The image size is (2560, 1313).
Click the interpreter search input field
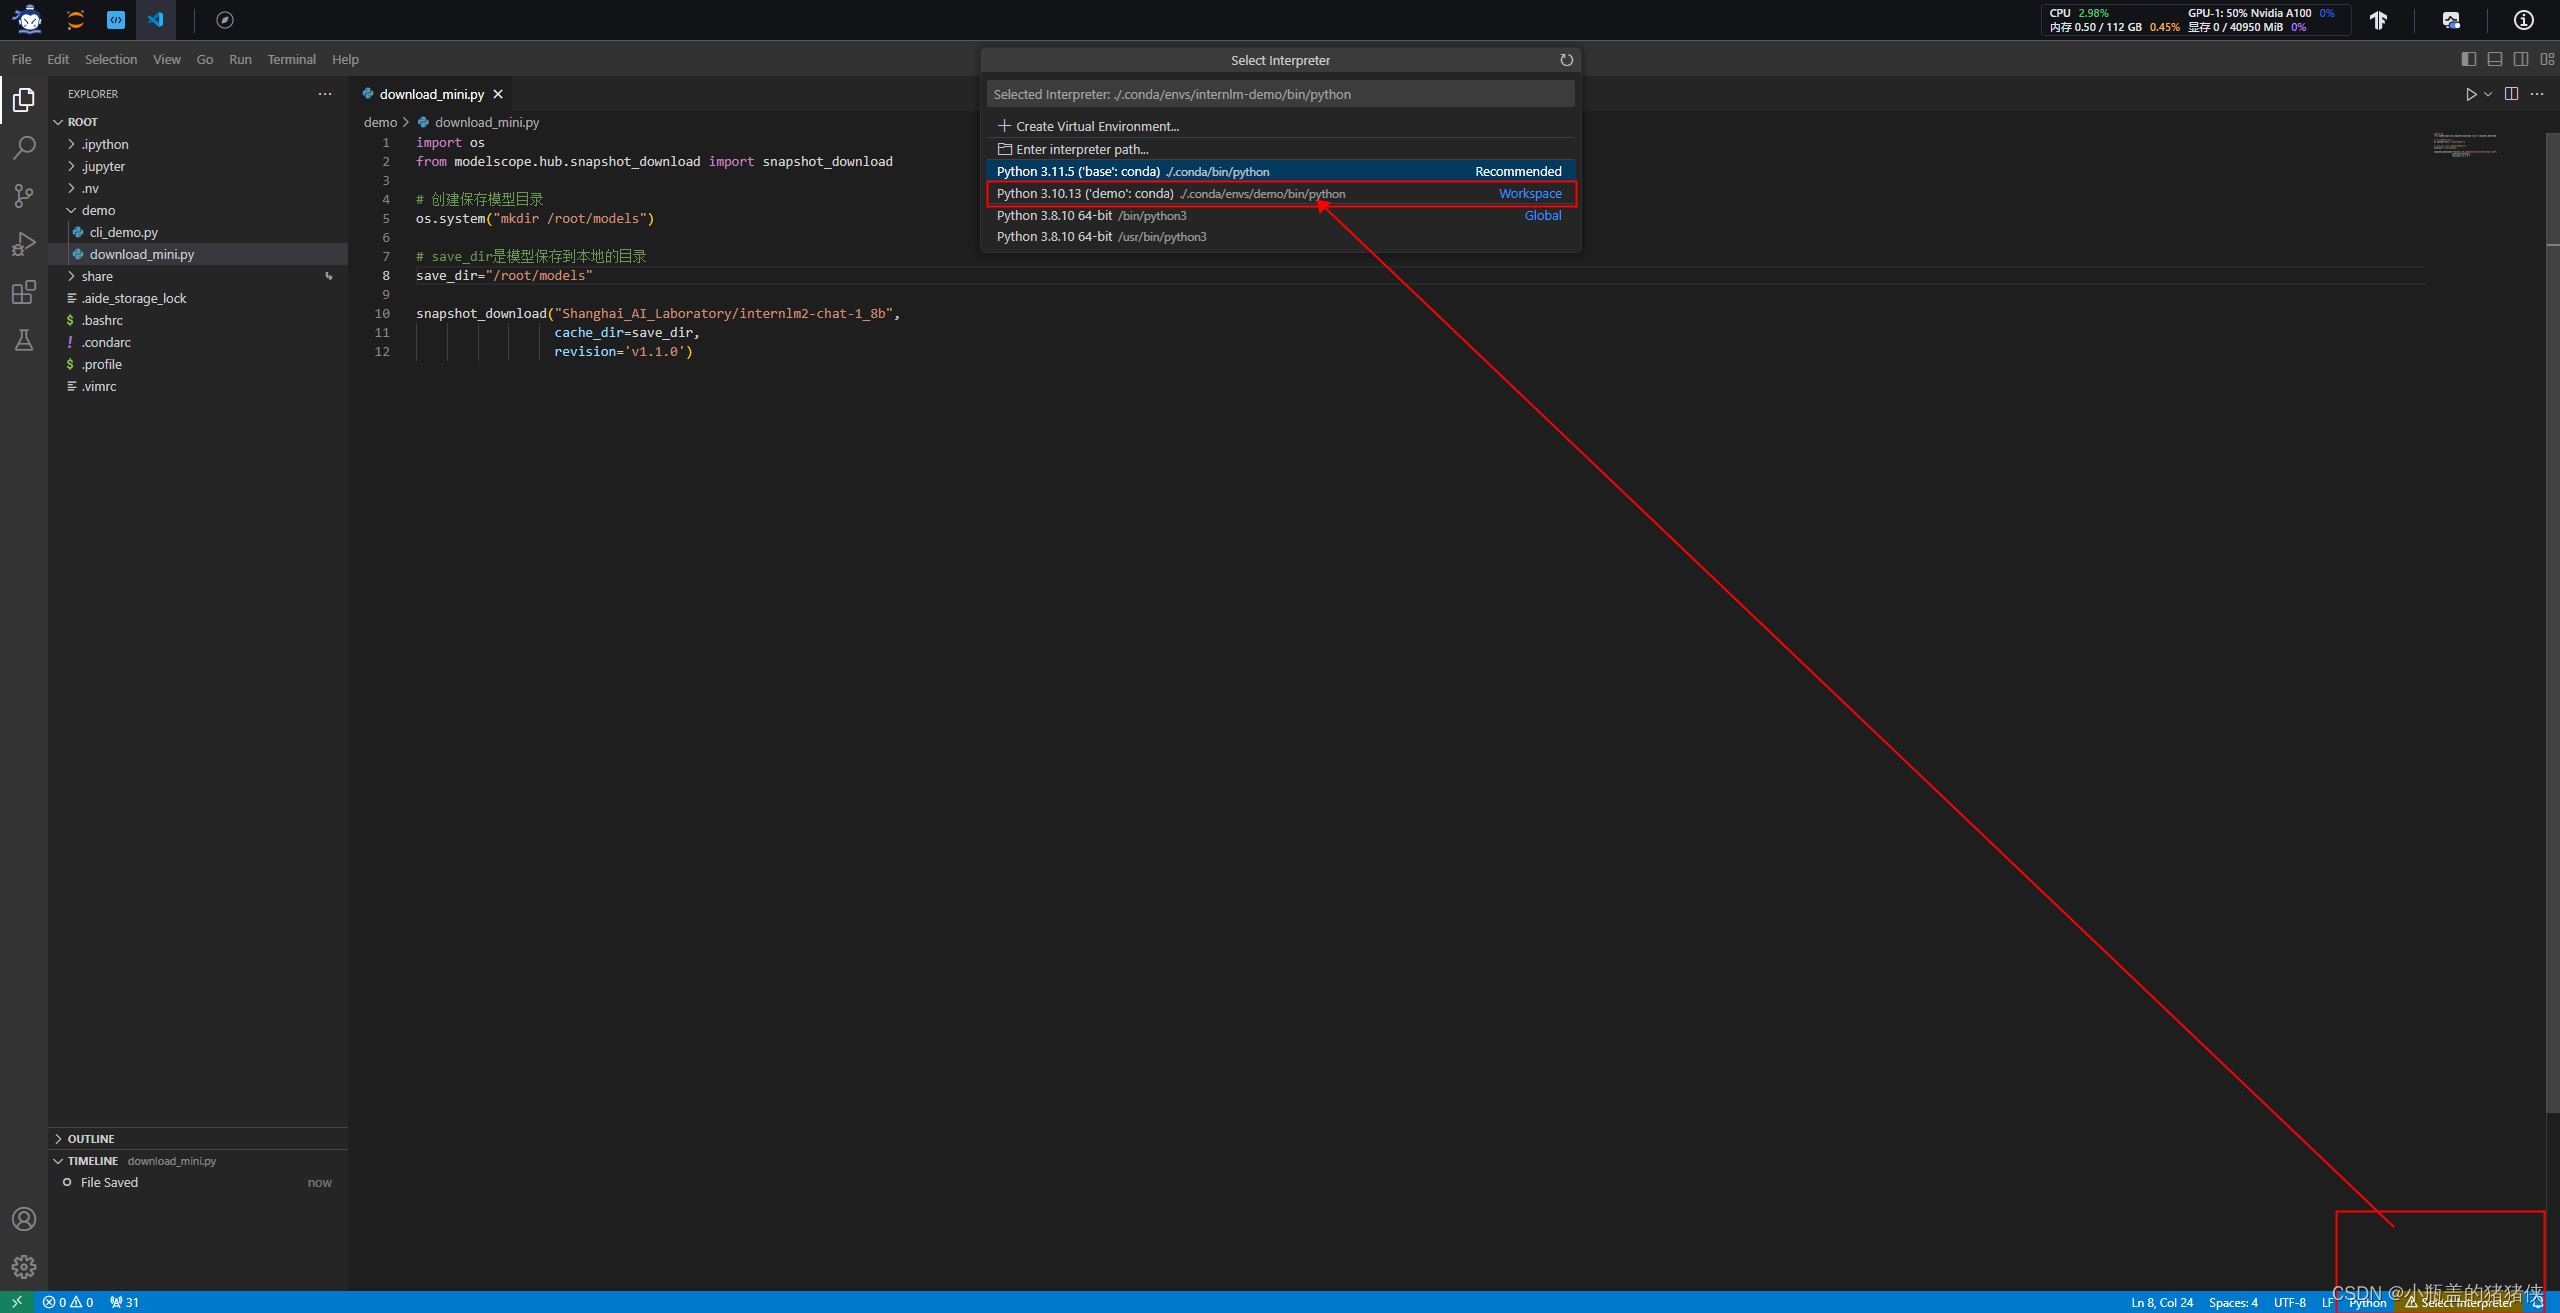(1280, 94)
